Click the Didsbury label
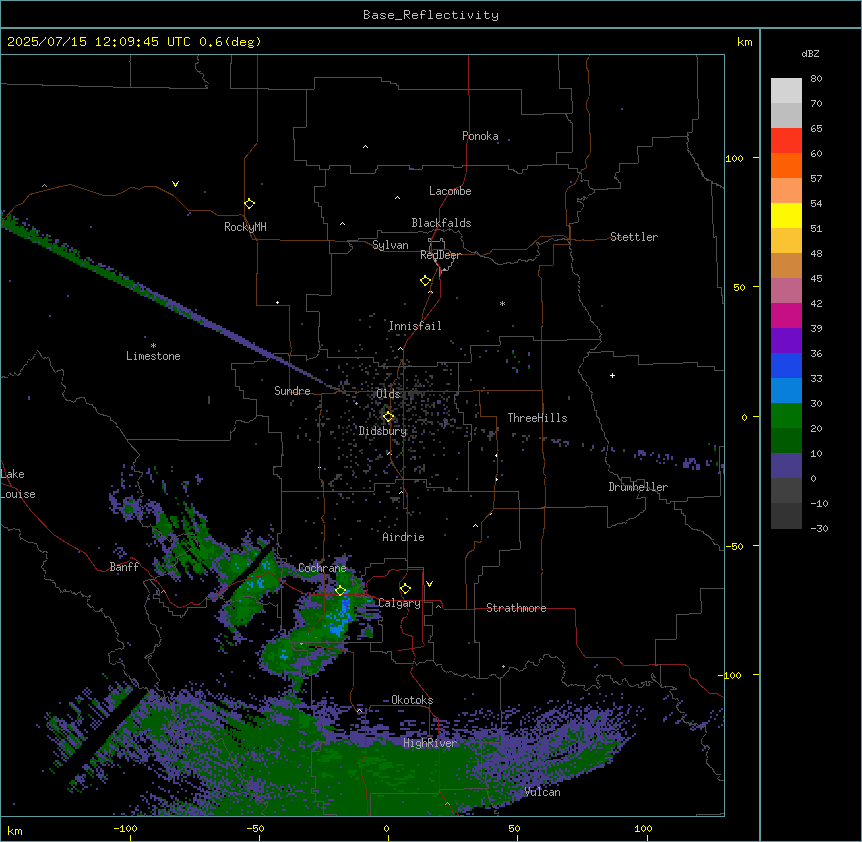The image size is (862, 842). click(383, 431)
